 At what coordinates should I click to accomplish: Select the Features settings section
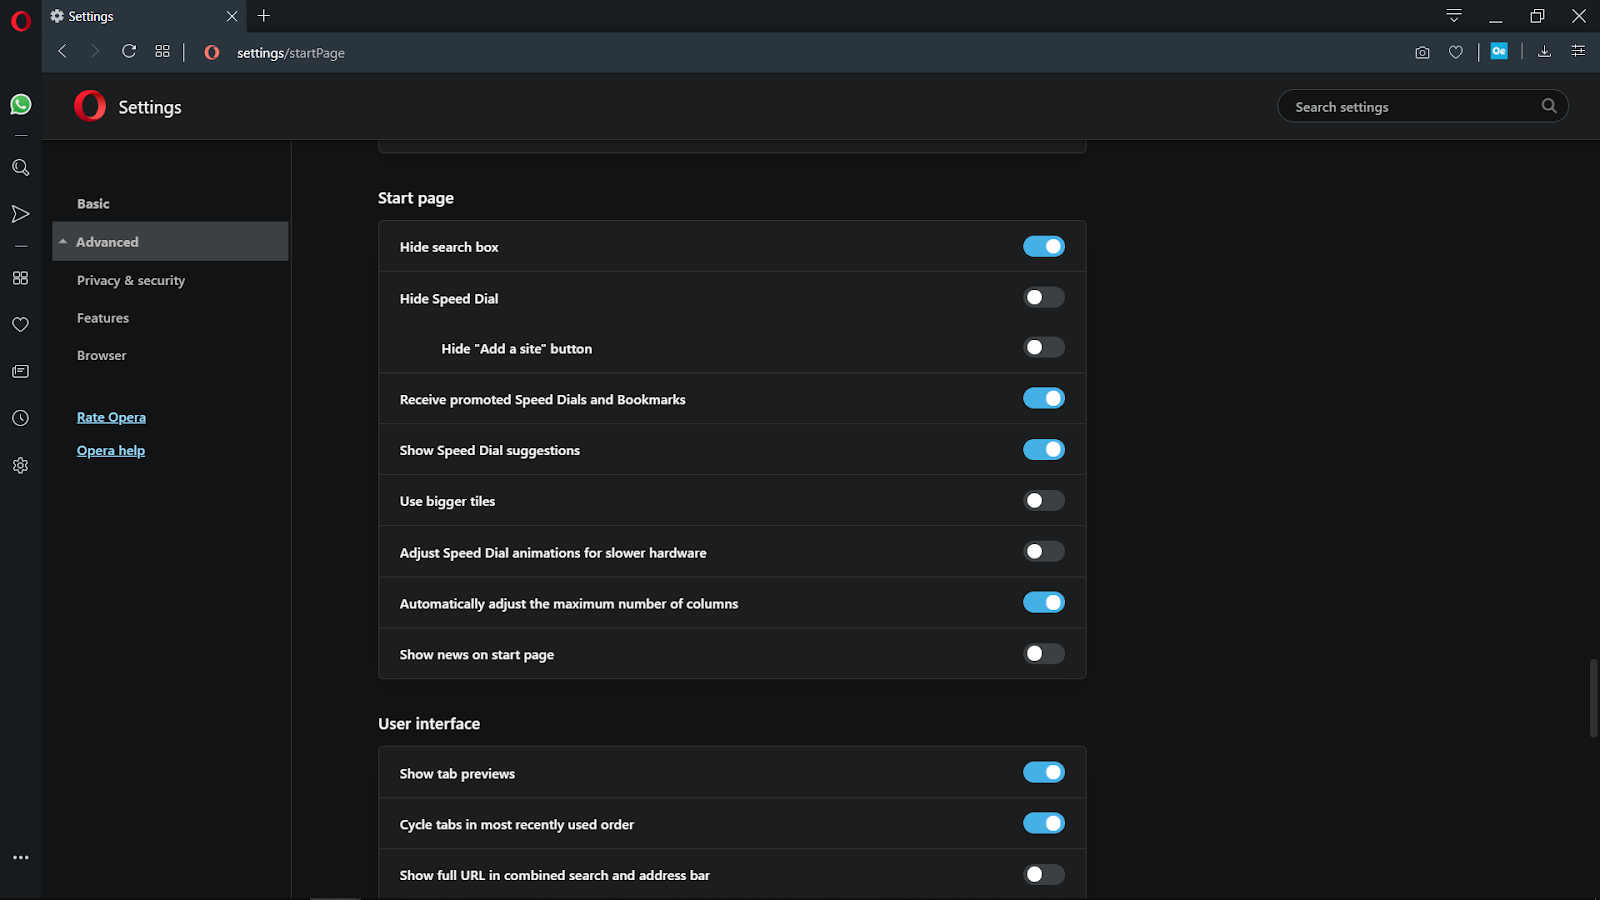click(103, 318)
